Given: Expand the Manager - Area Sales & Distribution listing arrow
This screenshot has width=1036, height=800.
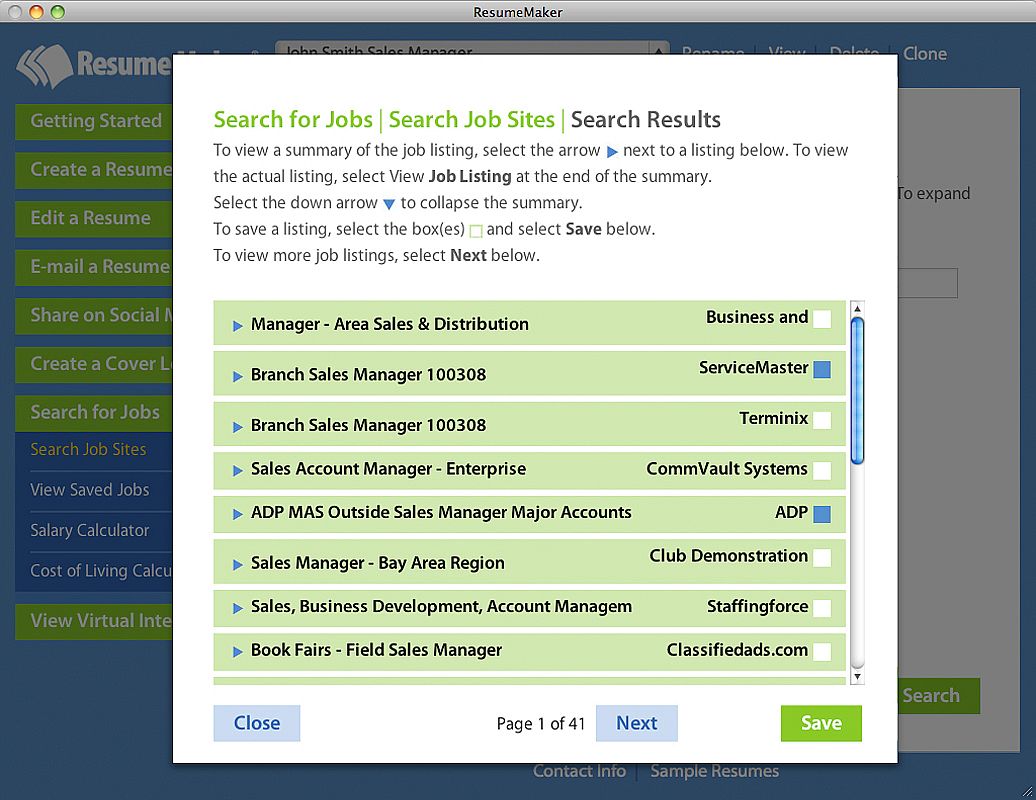Looking at the screenshot, I should [x=238, y=326].
